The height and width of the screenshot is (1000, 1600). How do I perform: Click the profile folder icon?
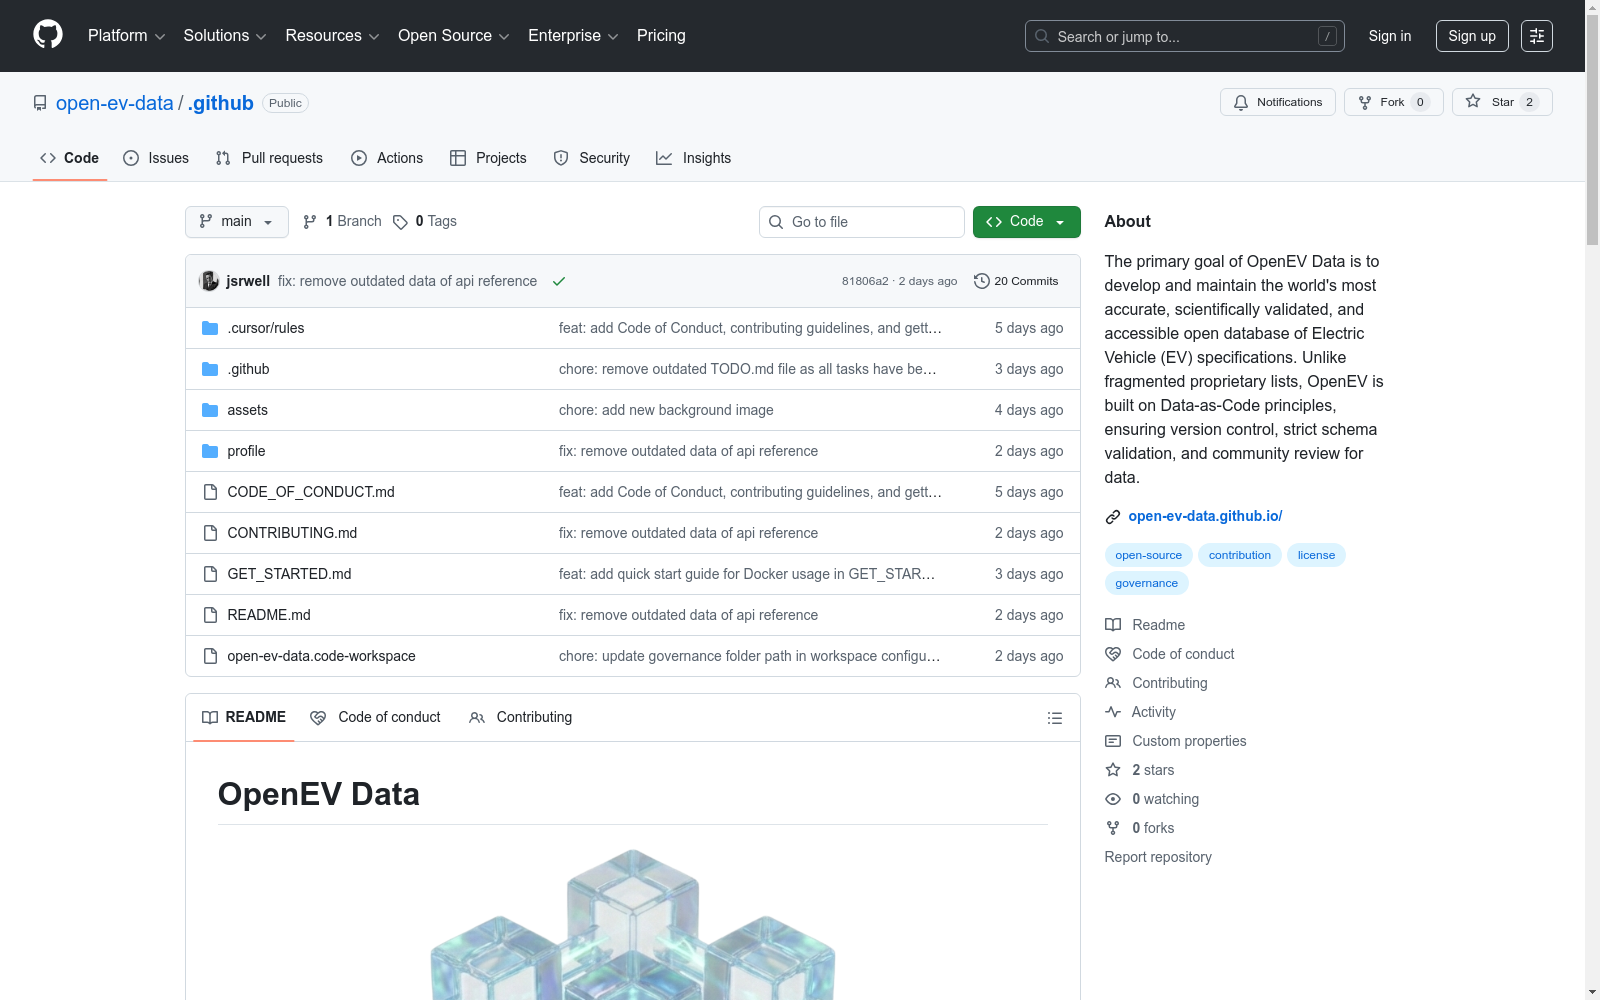pyautogui.click(x=210, y=451)
